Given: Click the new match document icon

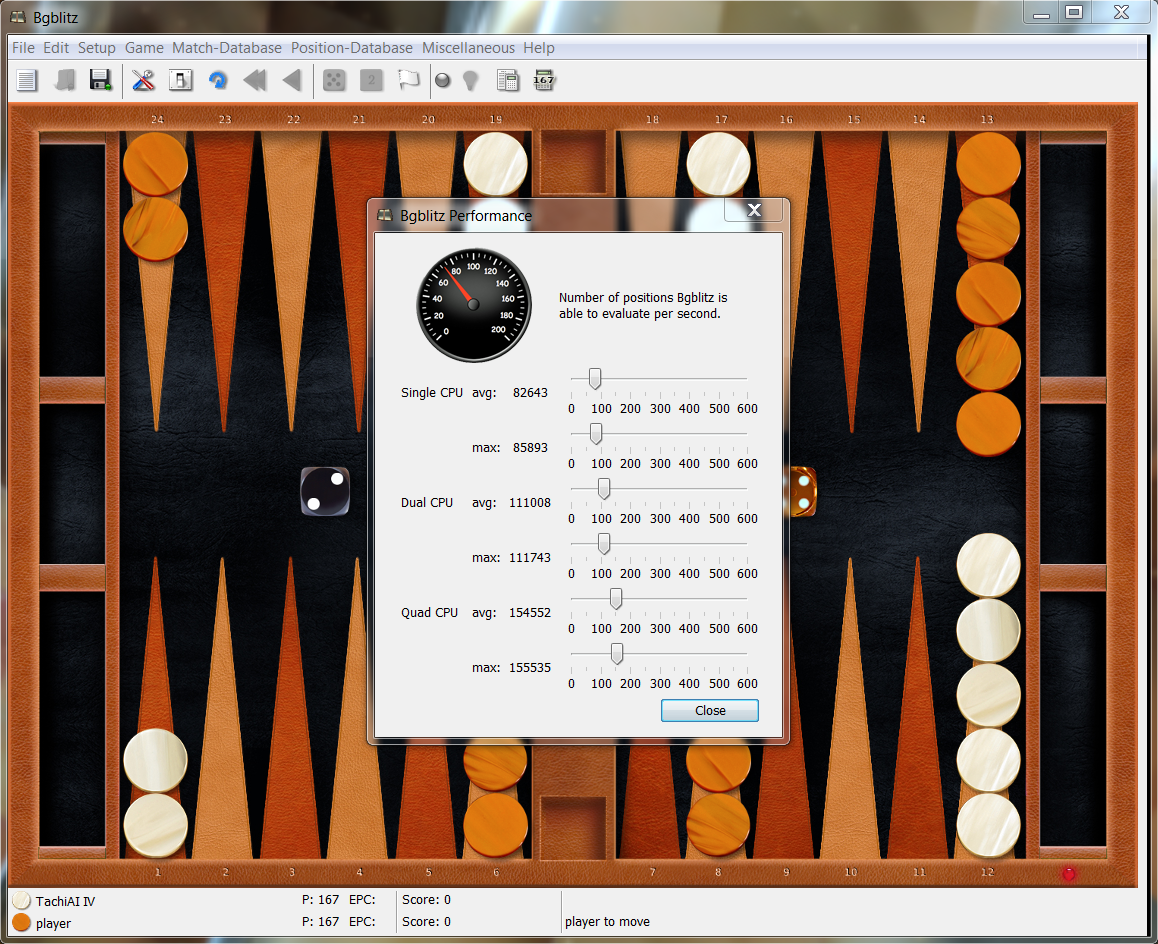Looking at the screenshot, I should [x=27, y=80].
